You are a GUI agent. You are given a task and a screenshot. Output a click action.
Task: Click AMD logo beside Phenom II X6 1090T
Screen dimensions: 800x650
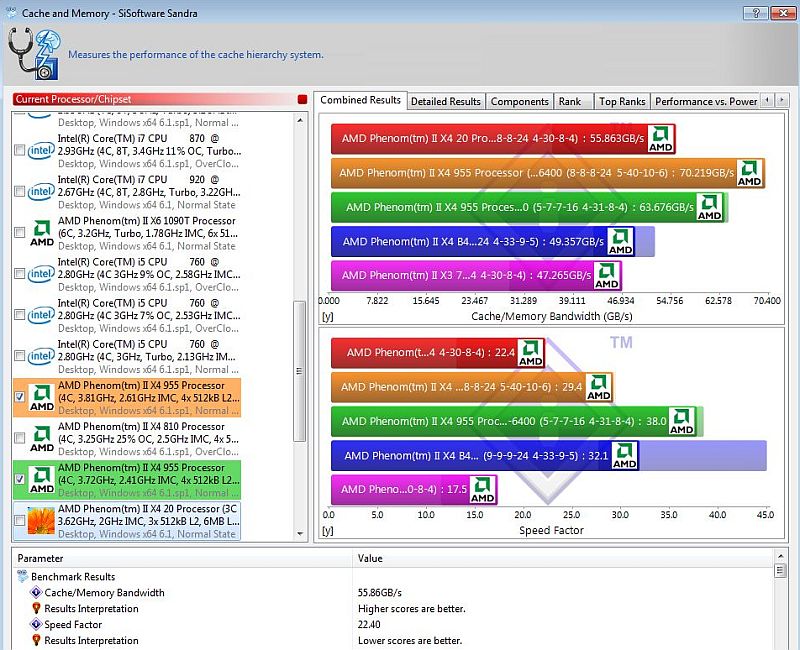coord(42,233)
